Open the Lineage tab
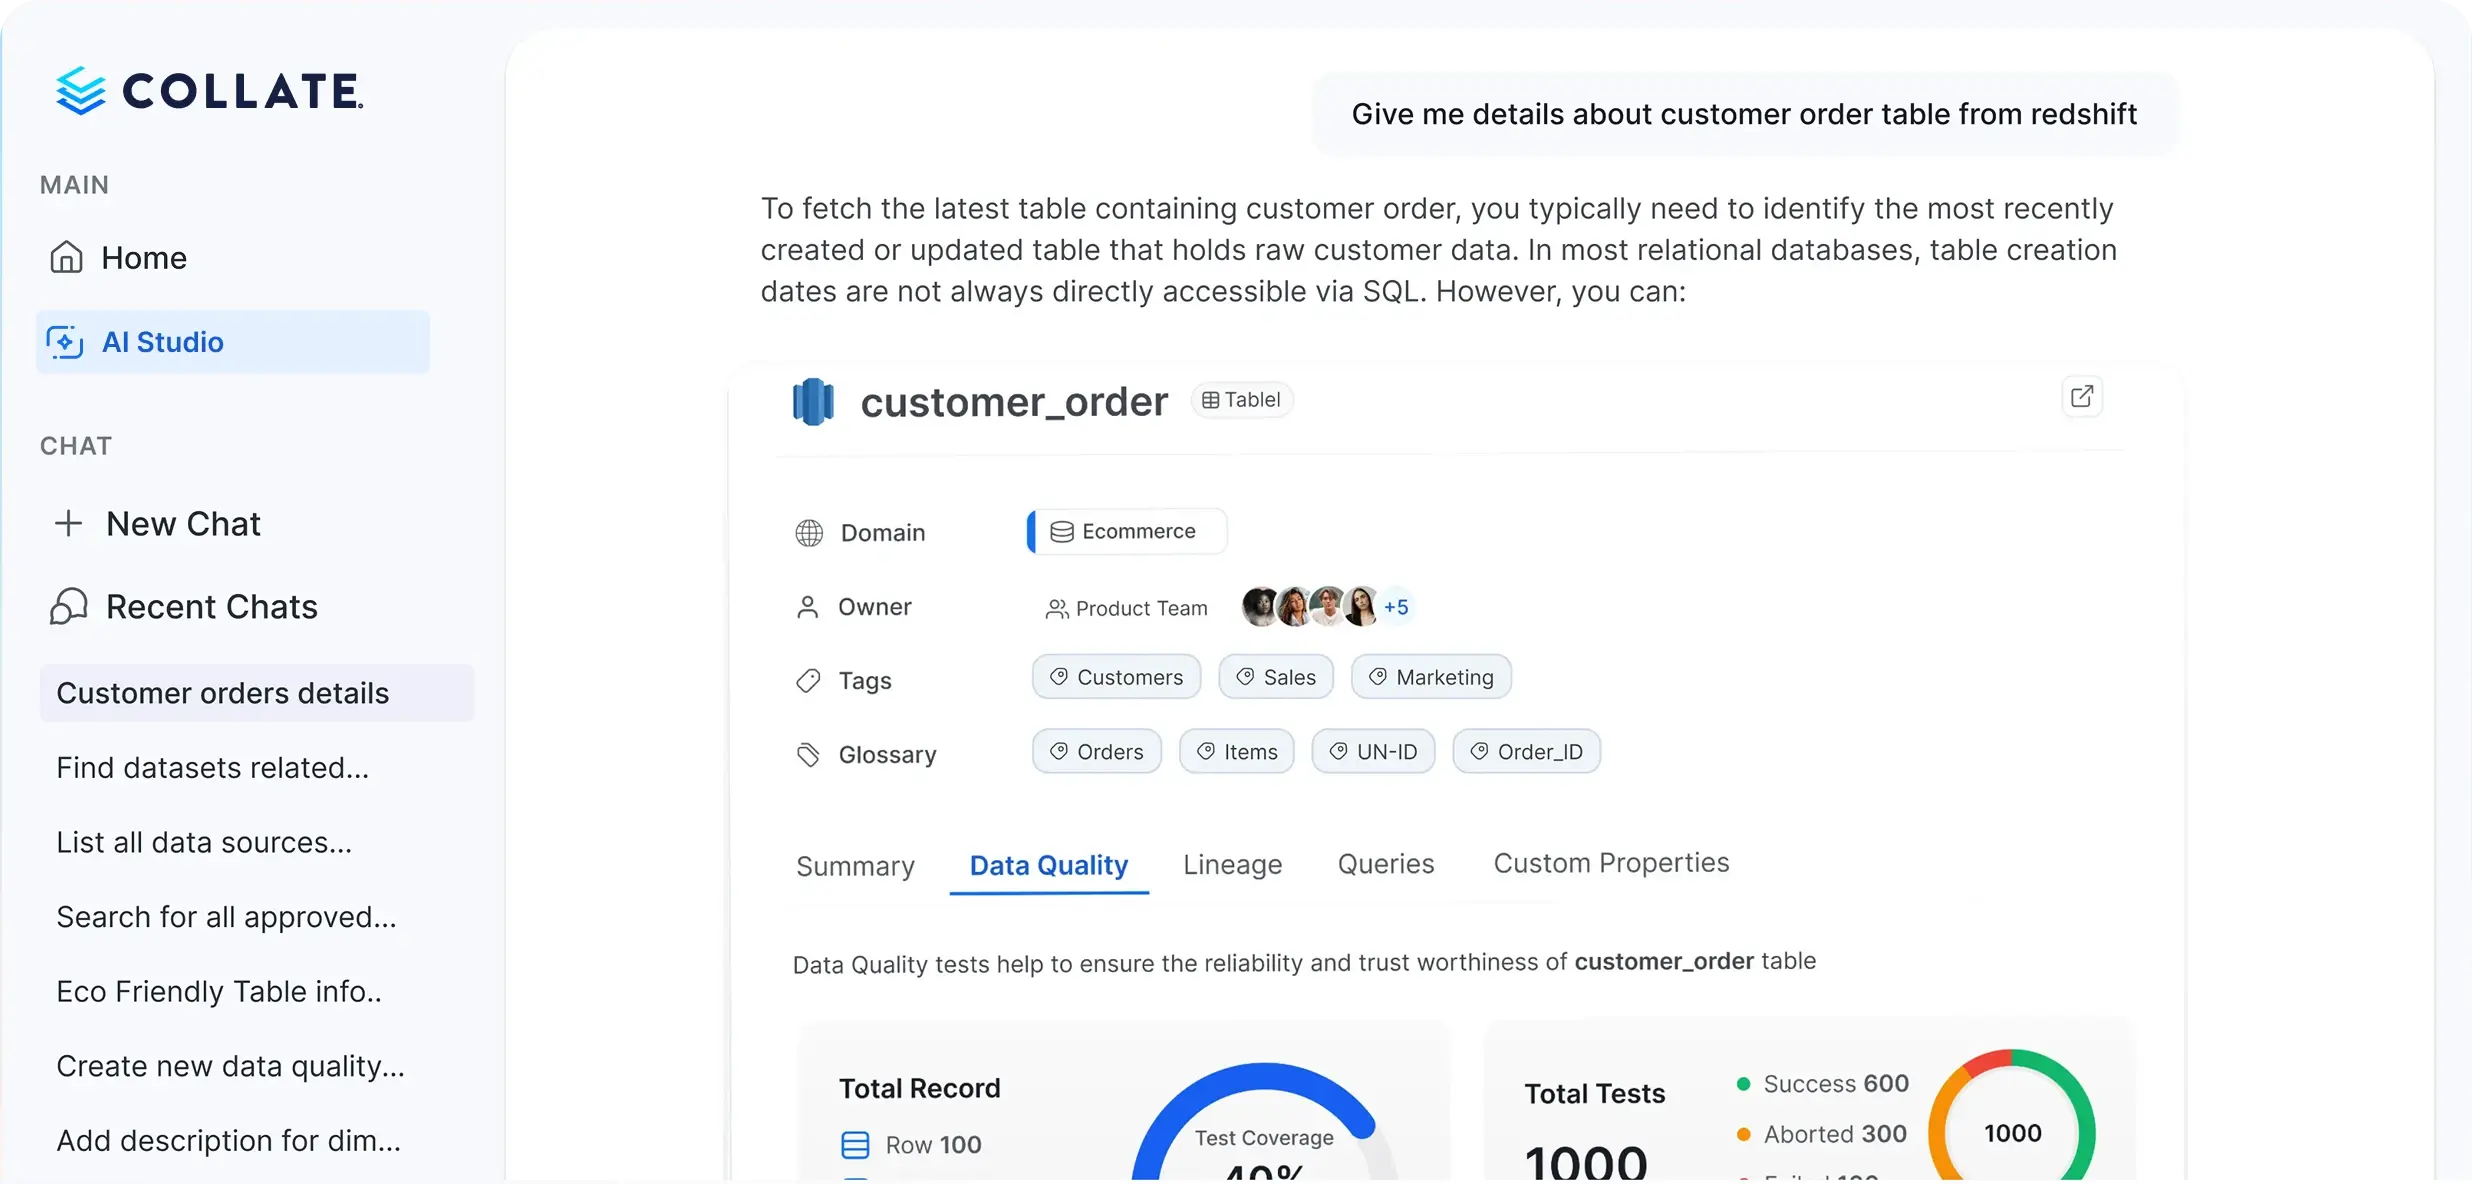Viewport: 2472px width, 1184px height. point(1232,864)
